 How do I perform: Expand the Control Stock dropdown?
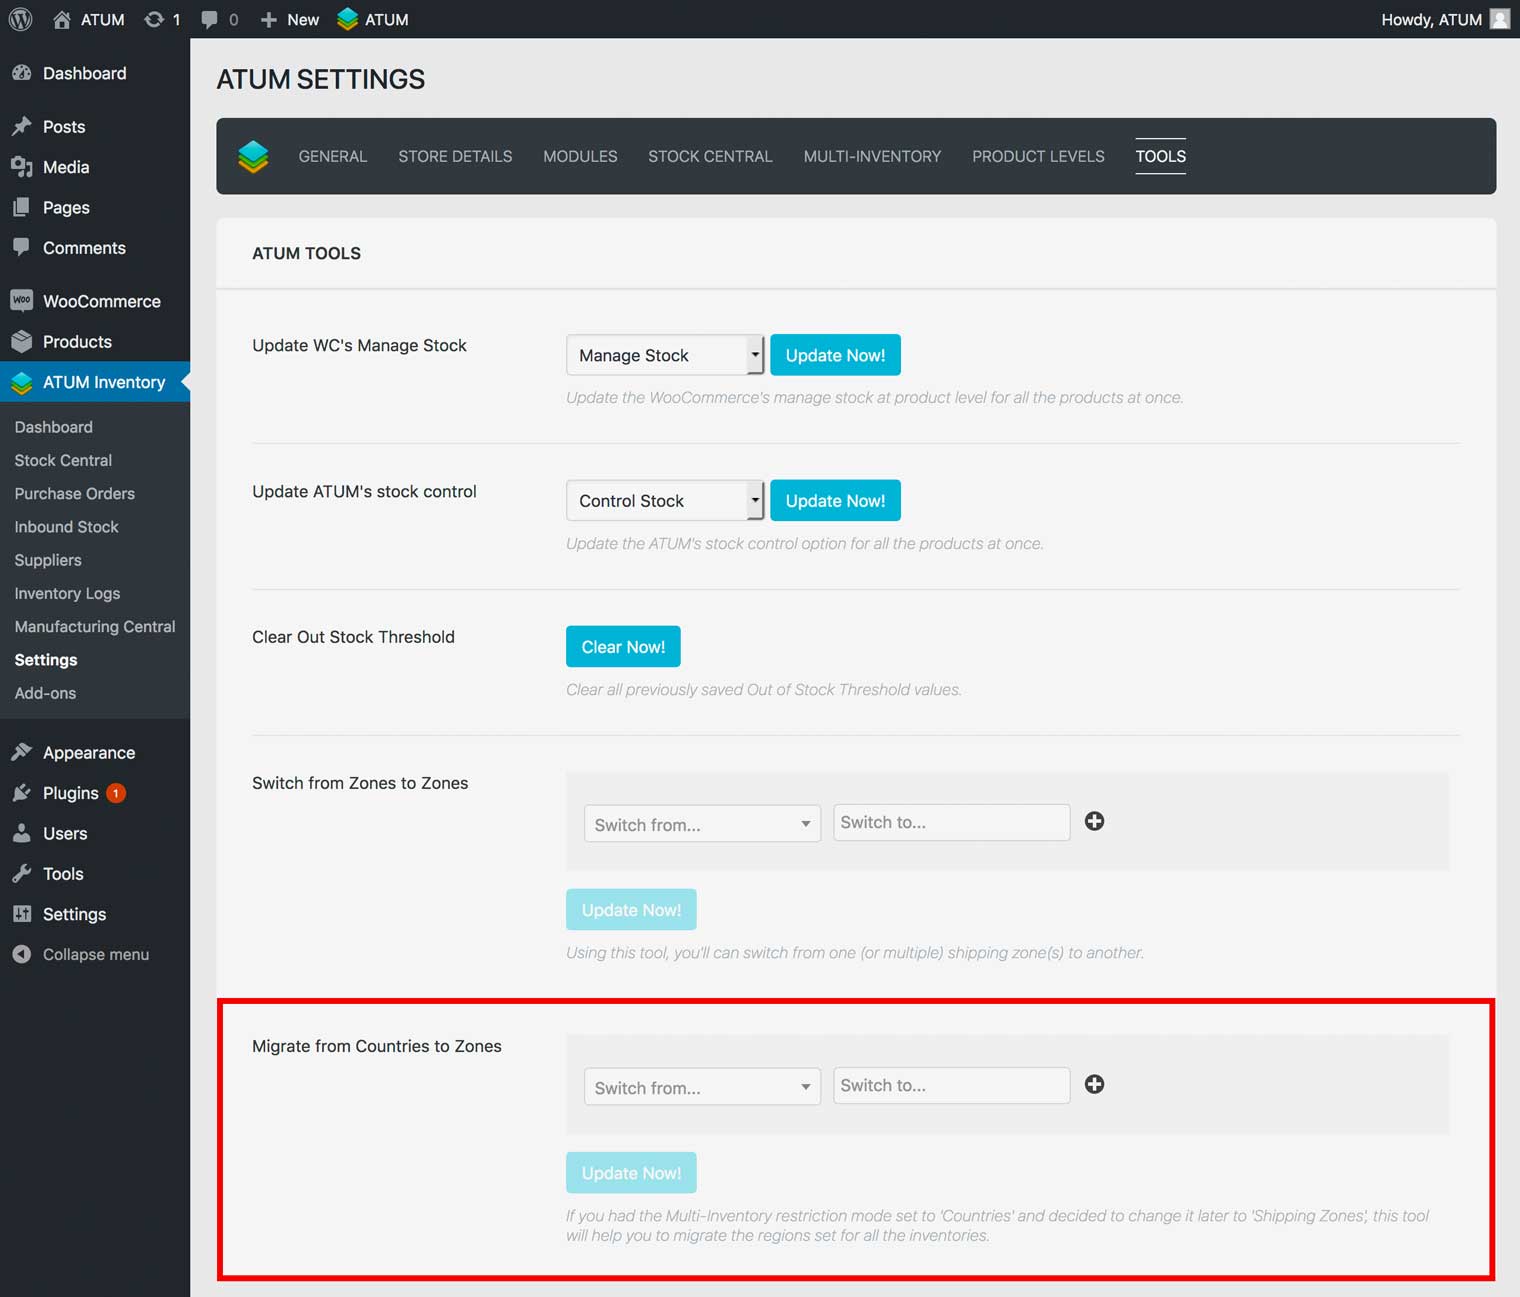click(665, 501)
